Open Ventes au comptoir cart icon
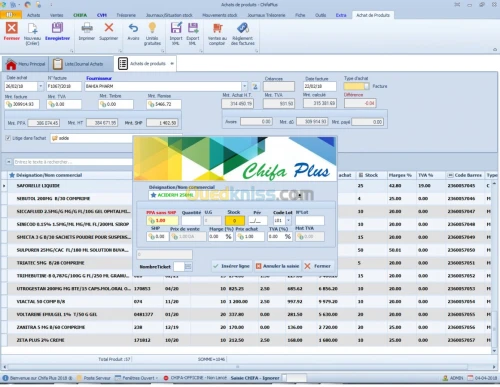Image resolution: width=500 pixels, height=387 pixels. pyautogui.click(x=217, y=33)
